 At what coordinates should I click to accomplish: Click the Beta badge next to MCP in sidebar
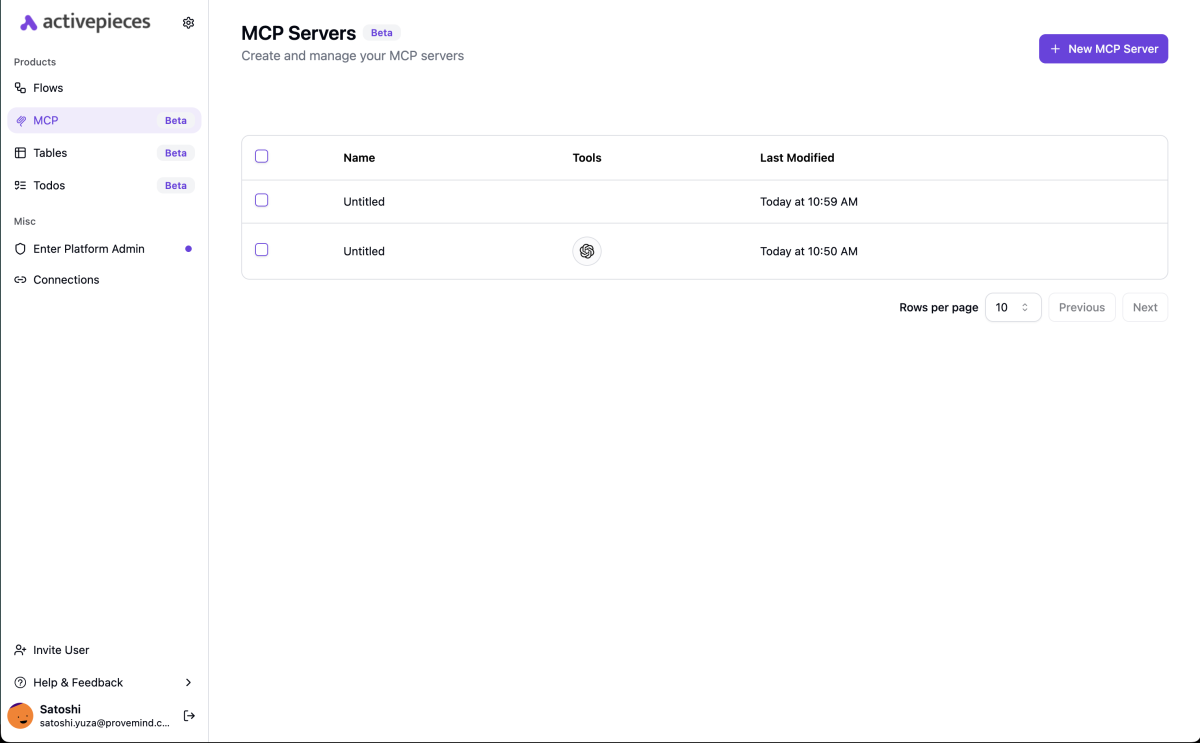click(x=176, y=121)
